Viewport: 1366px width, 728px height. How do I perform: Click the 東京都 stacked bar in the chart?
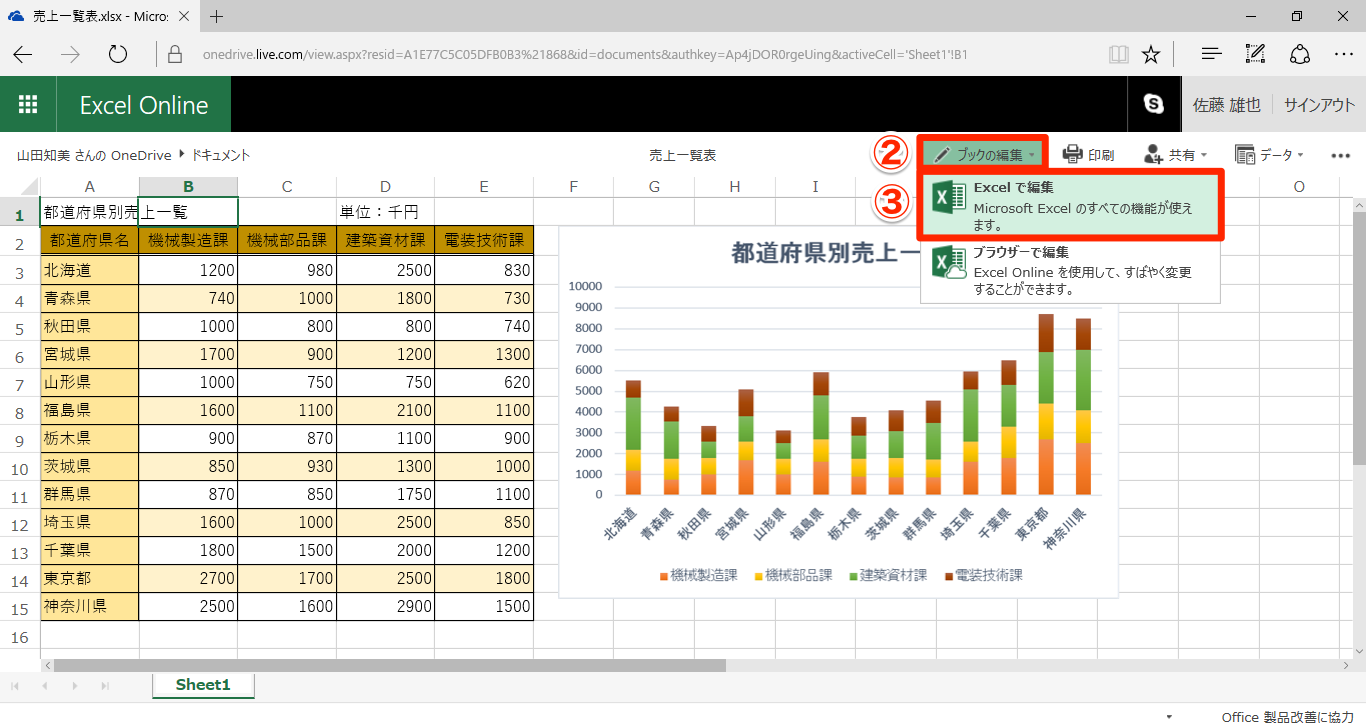coord(1045,404)
